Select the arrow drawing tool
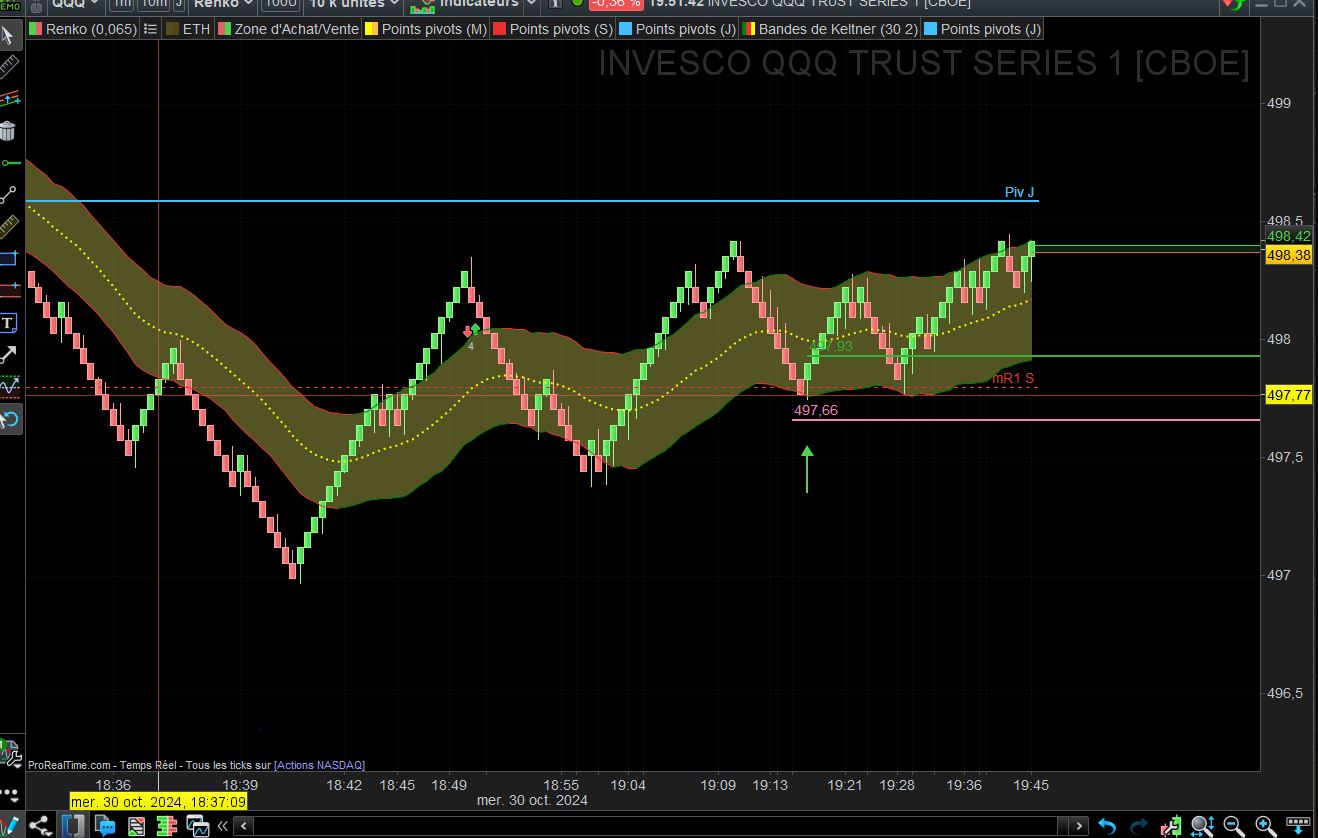Screen dimensions: 1318x838 pos(9,354)
